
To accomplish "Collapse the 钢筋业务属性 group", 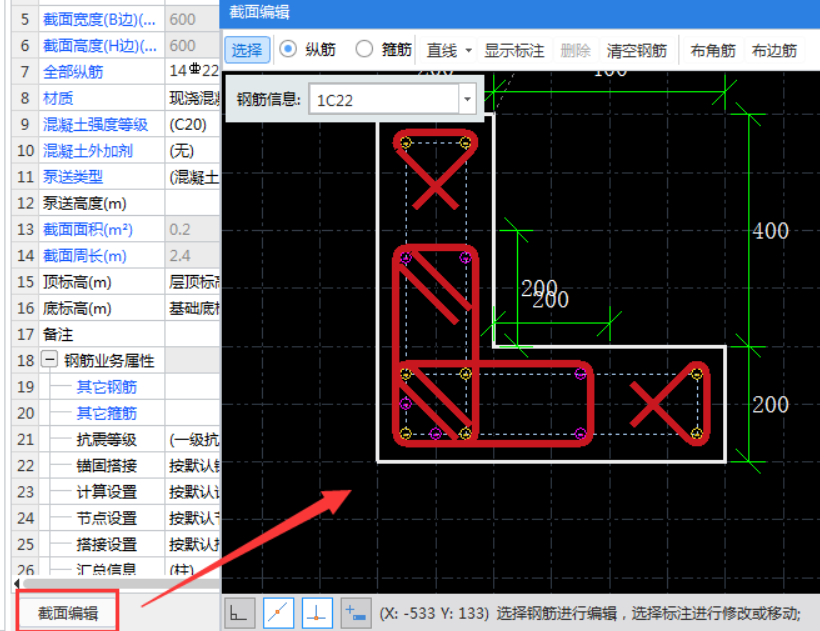I will (50, 360).
